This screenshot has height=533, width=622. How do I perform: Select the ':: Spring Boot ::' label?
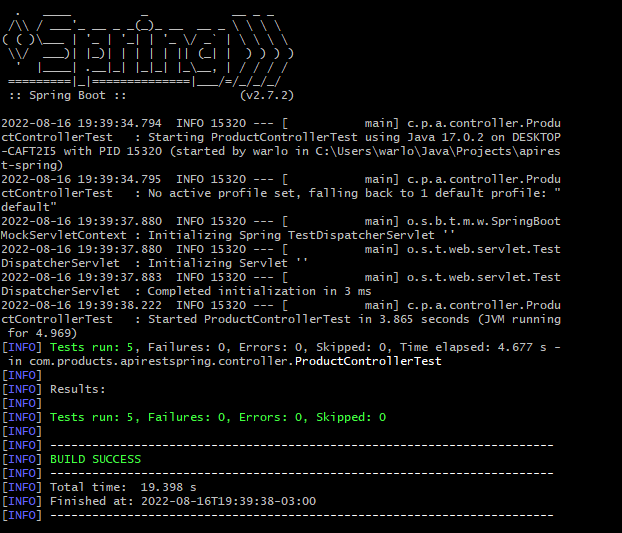[68, 96]
